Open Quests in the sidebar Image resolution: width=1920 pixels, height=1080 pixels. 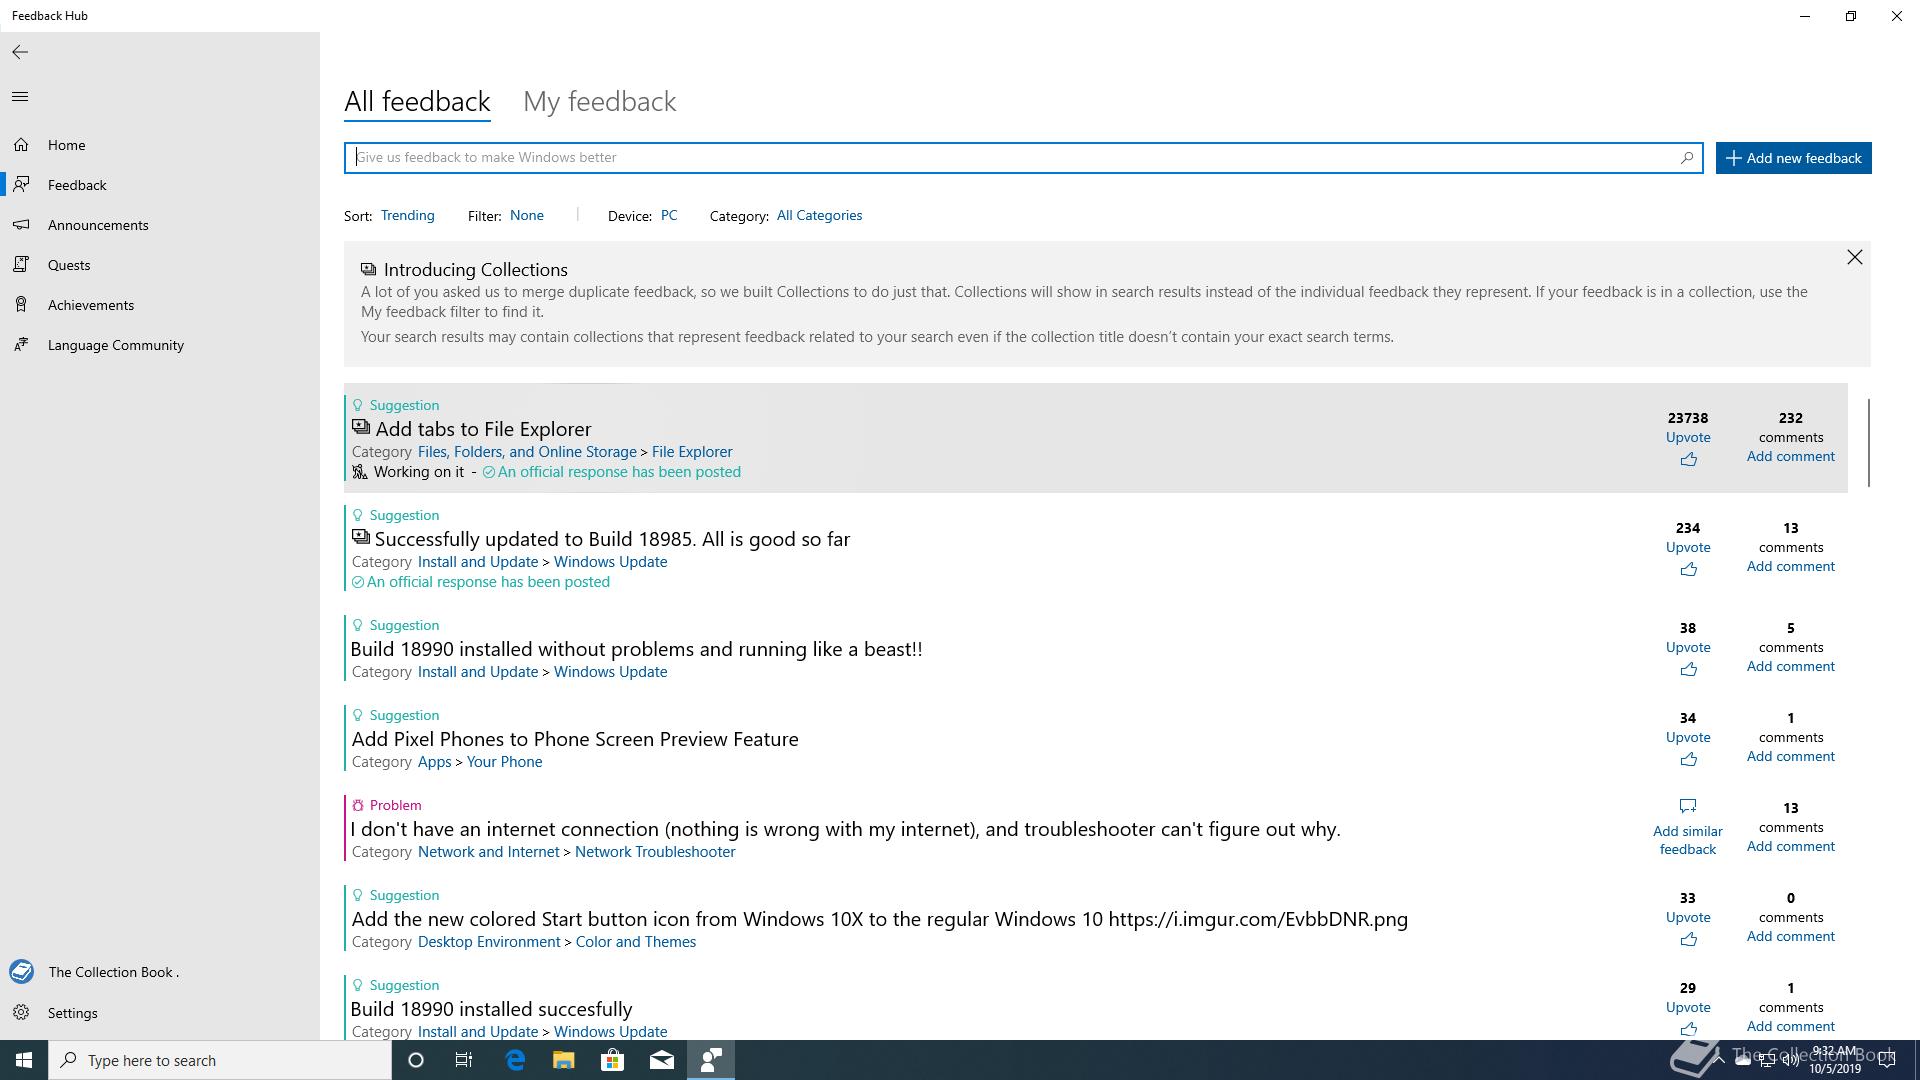pyautogui.click(x=69, y=265)
